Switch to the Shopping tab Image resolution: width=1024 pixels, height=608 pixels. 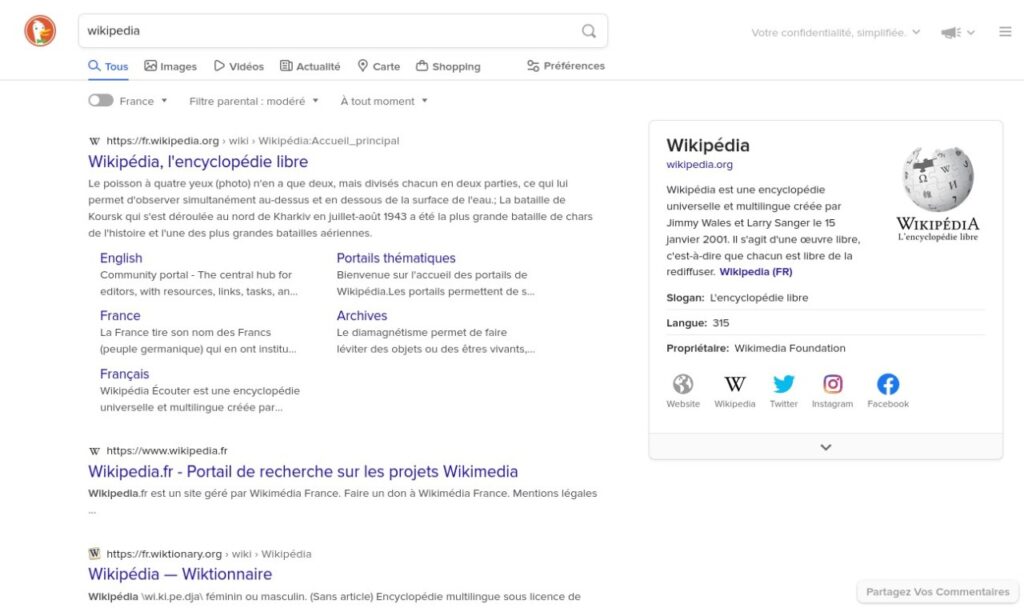448,67
